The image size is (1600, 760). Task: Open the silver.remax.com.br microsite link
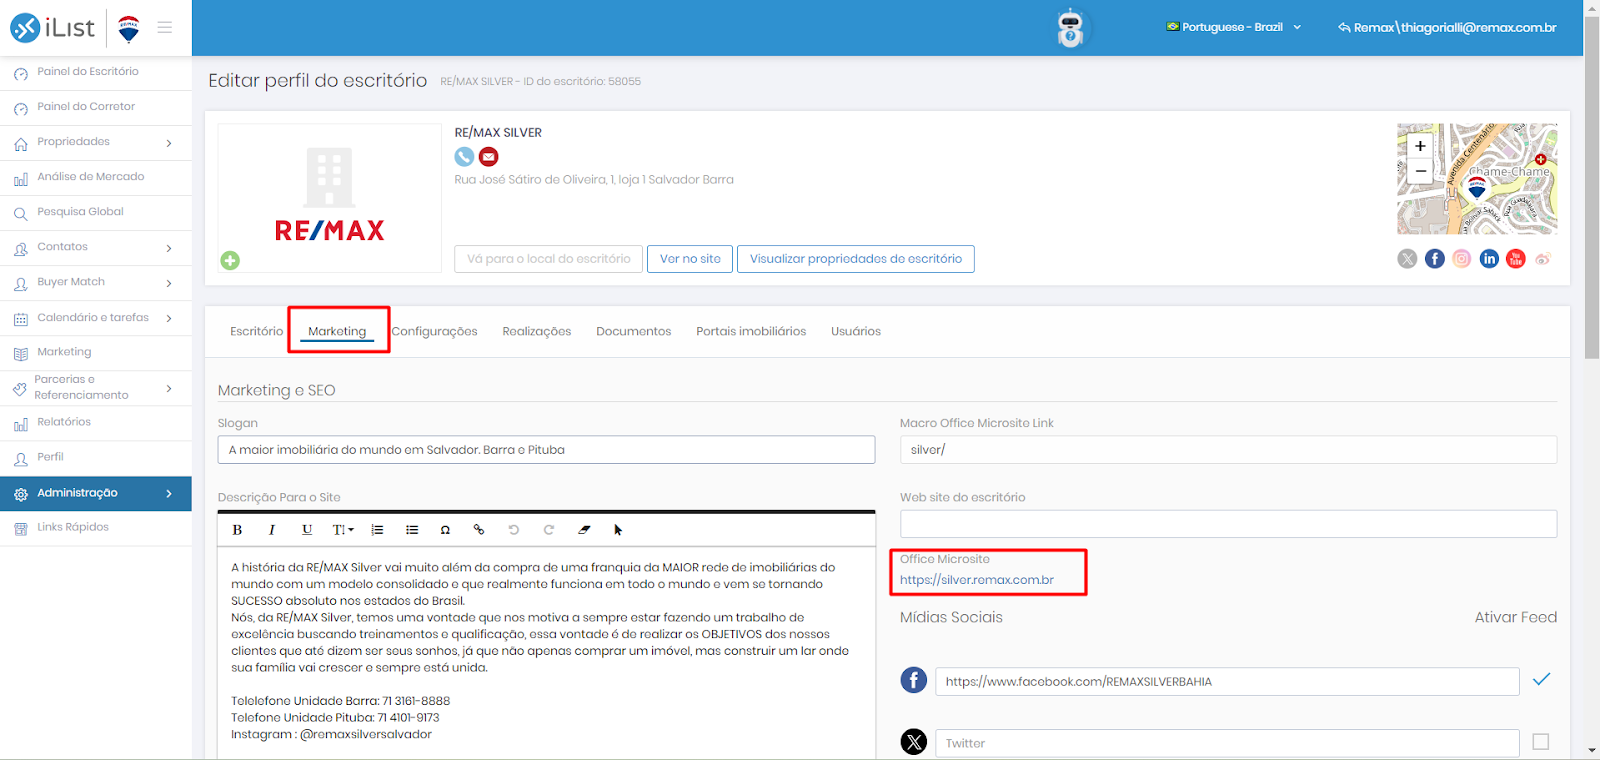976,580
